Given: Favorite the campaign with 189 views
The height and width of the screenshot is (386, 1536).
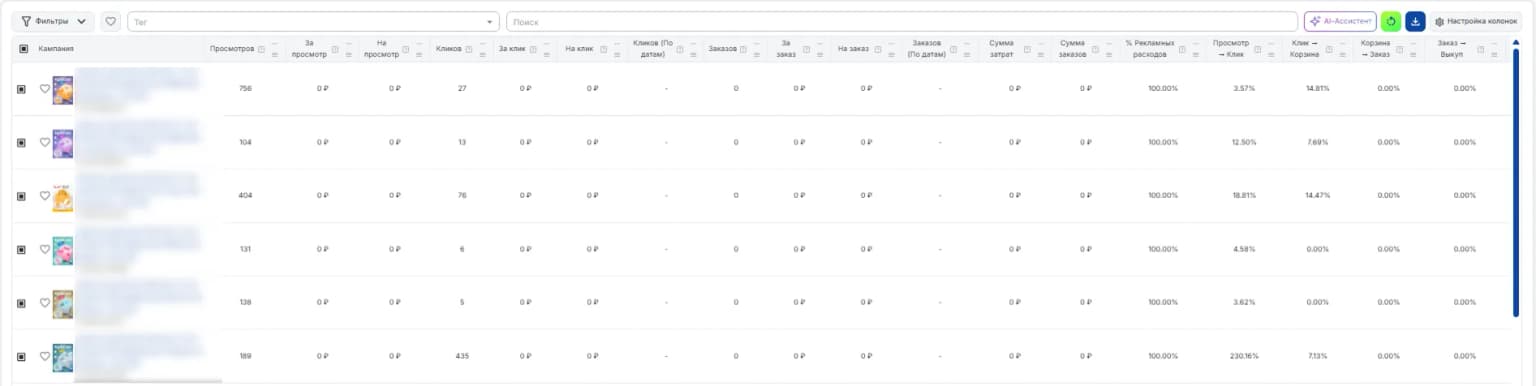Looking at the screenshot, I should click(x=45, y=356).
